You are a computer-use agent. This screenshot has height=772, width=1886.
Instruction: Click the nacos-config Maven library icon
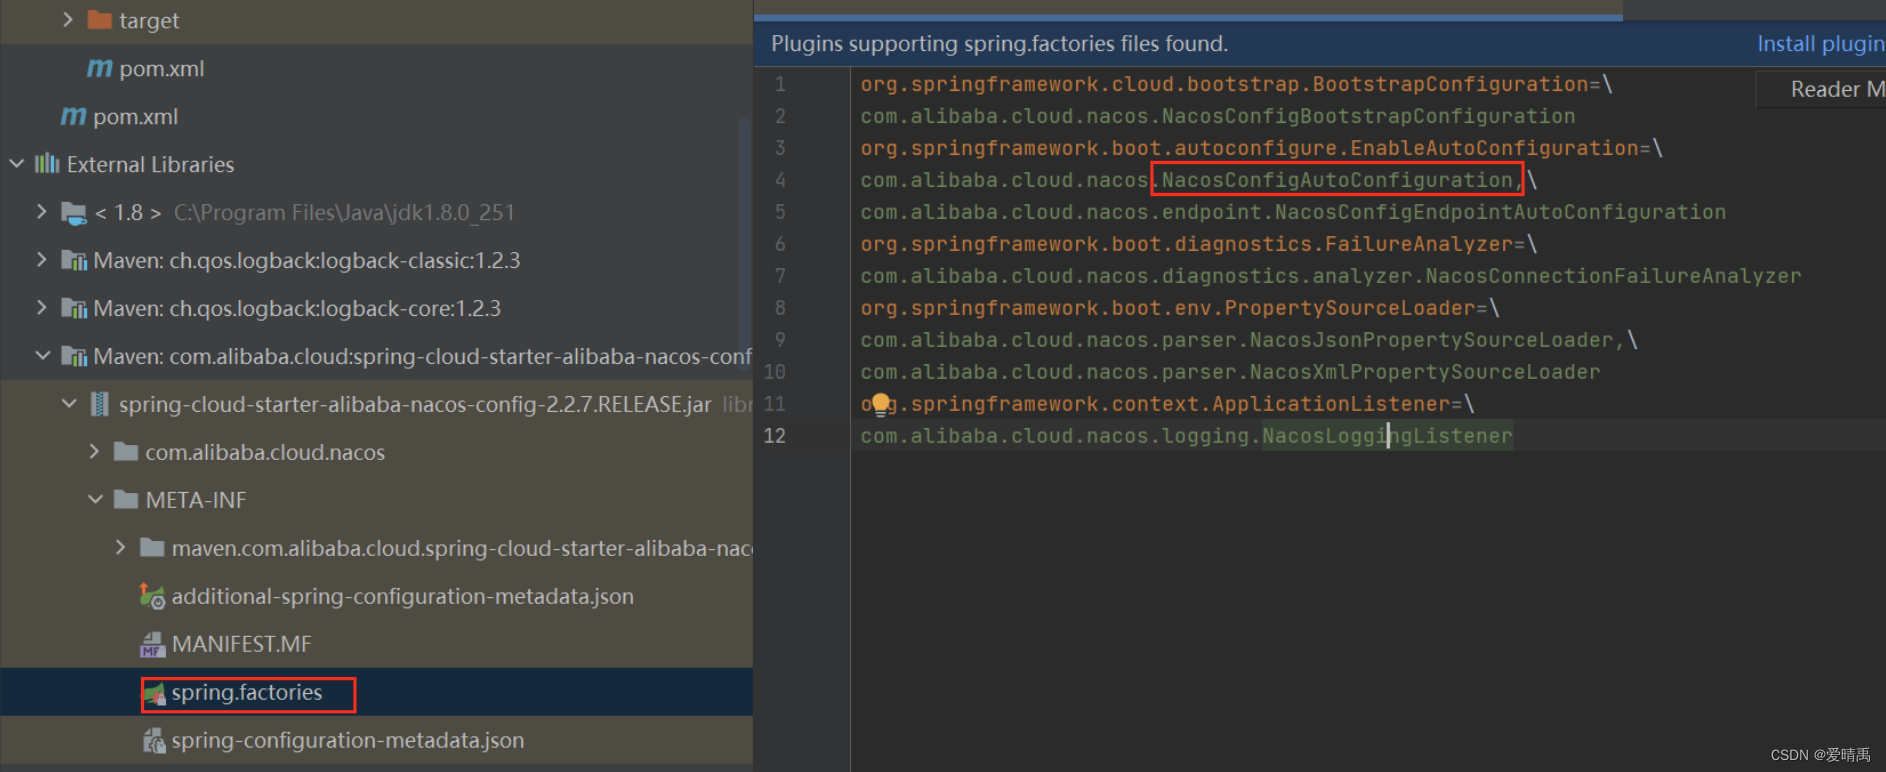(74, 356)
